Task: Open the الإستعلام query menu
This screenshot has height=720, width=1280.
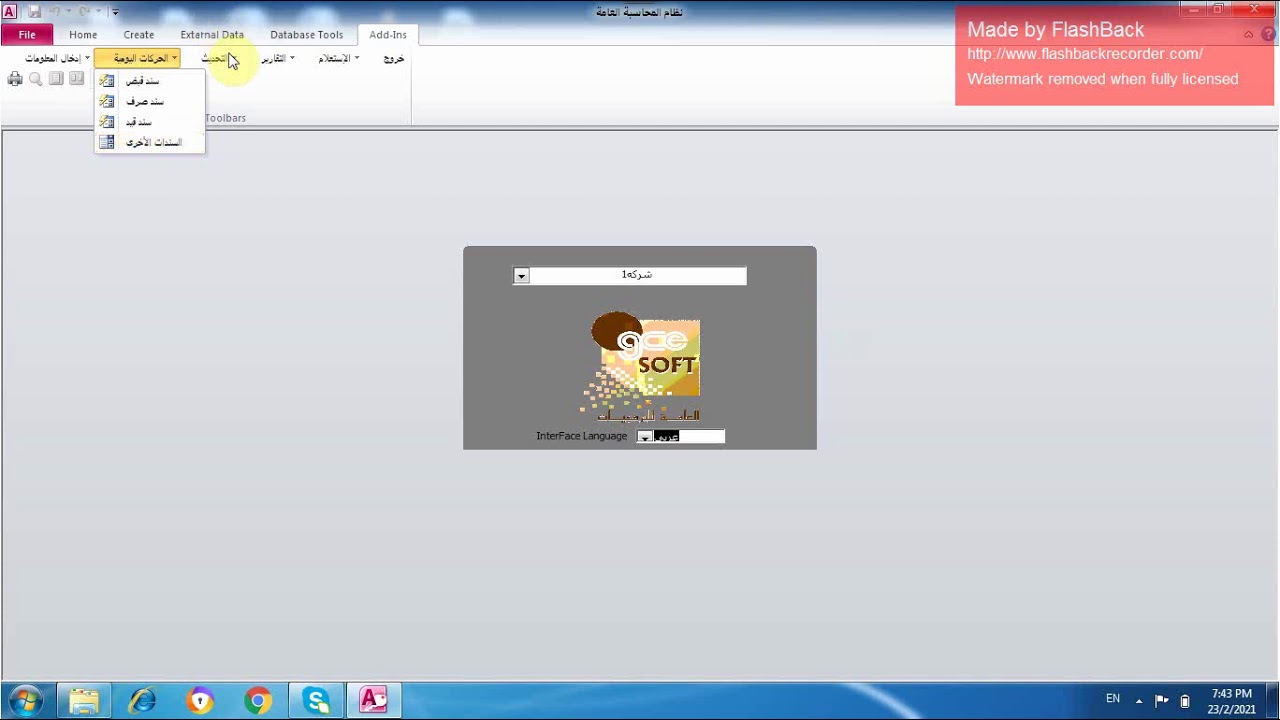Action: 338,59
